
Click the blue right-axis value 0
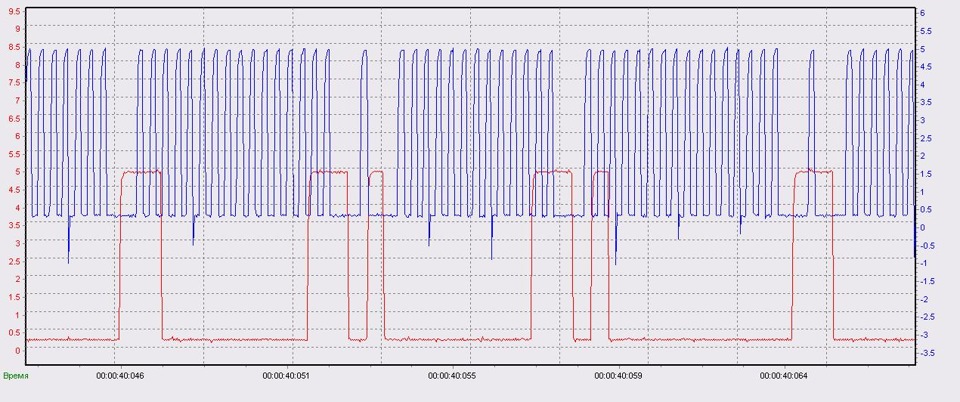pyautogui.click(x=922, y=228)
